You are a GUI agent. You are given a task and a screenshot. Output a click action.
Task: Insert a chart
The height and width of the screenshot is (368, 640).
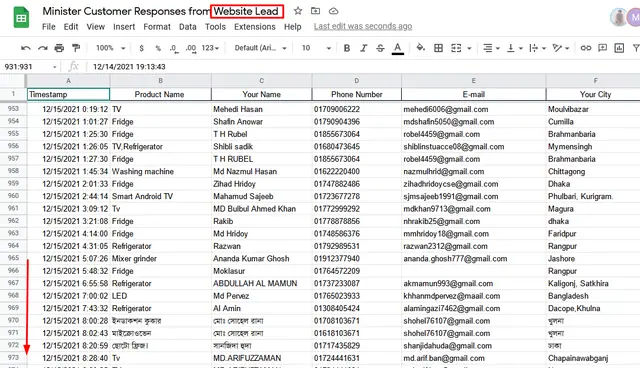click(x=619, y=48)
